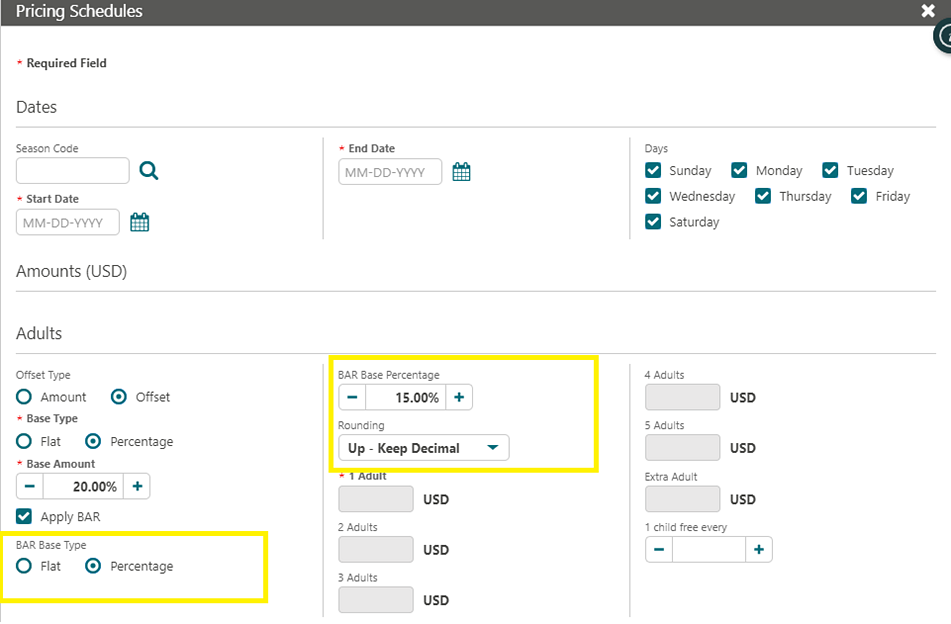Close the Pricing Schedules dialog
The height and width of the screenshot is (624, 951).
click(x=928, y=11)
